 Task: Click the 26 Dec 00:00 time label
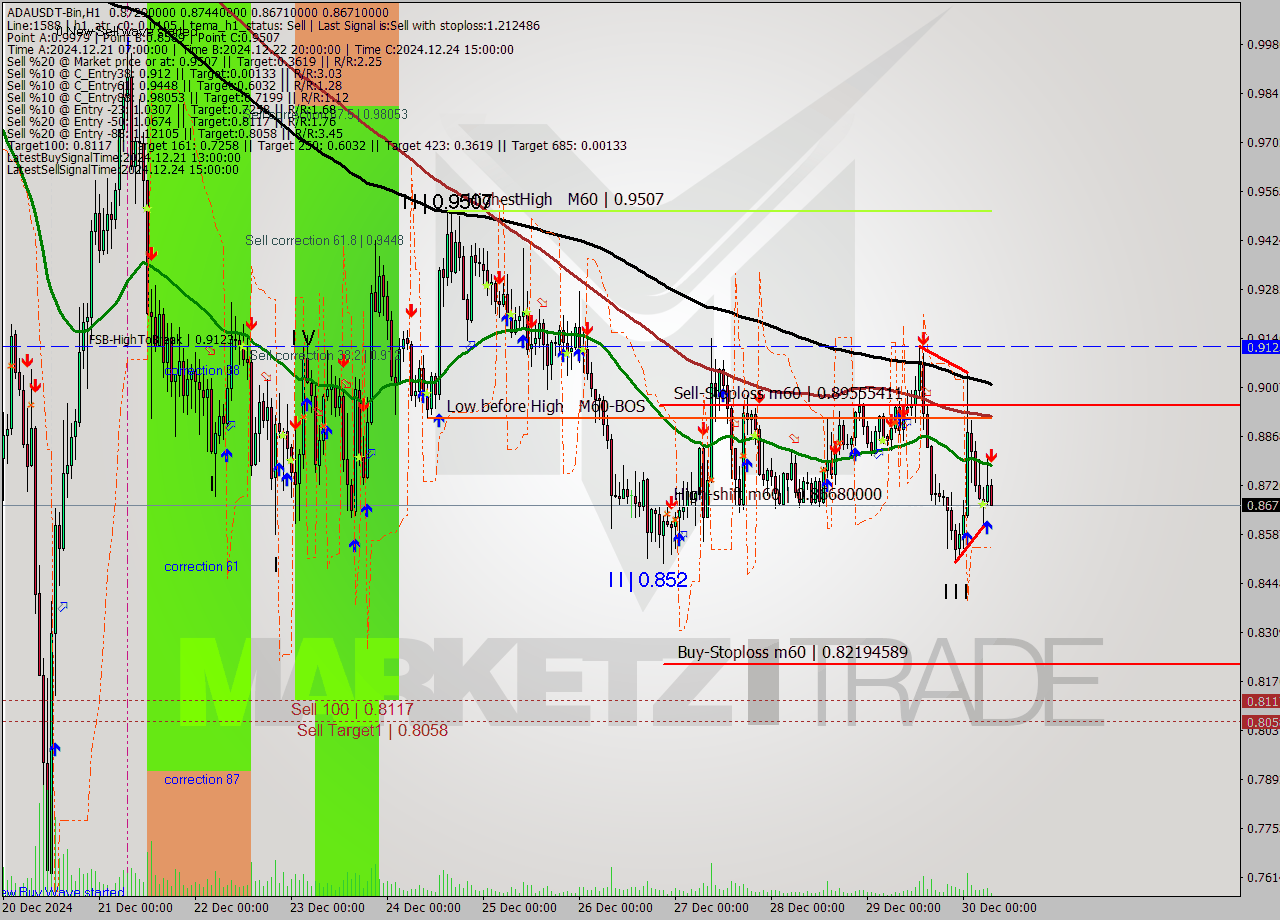coord(614,908)
